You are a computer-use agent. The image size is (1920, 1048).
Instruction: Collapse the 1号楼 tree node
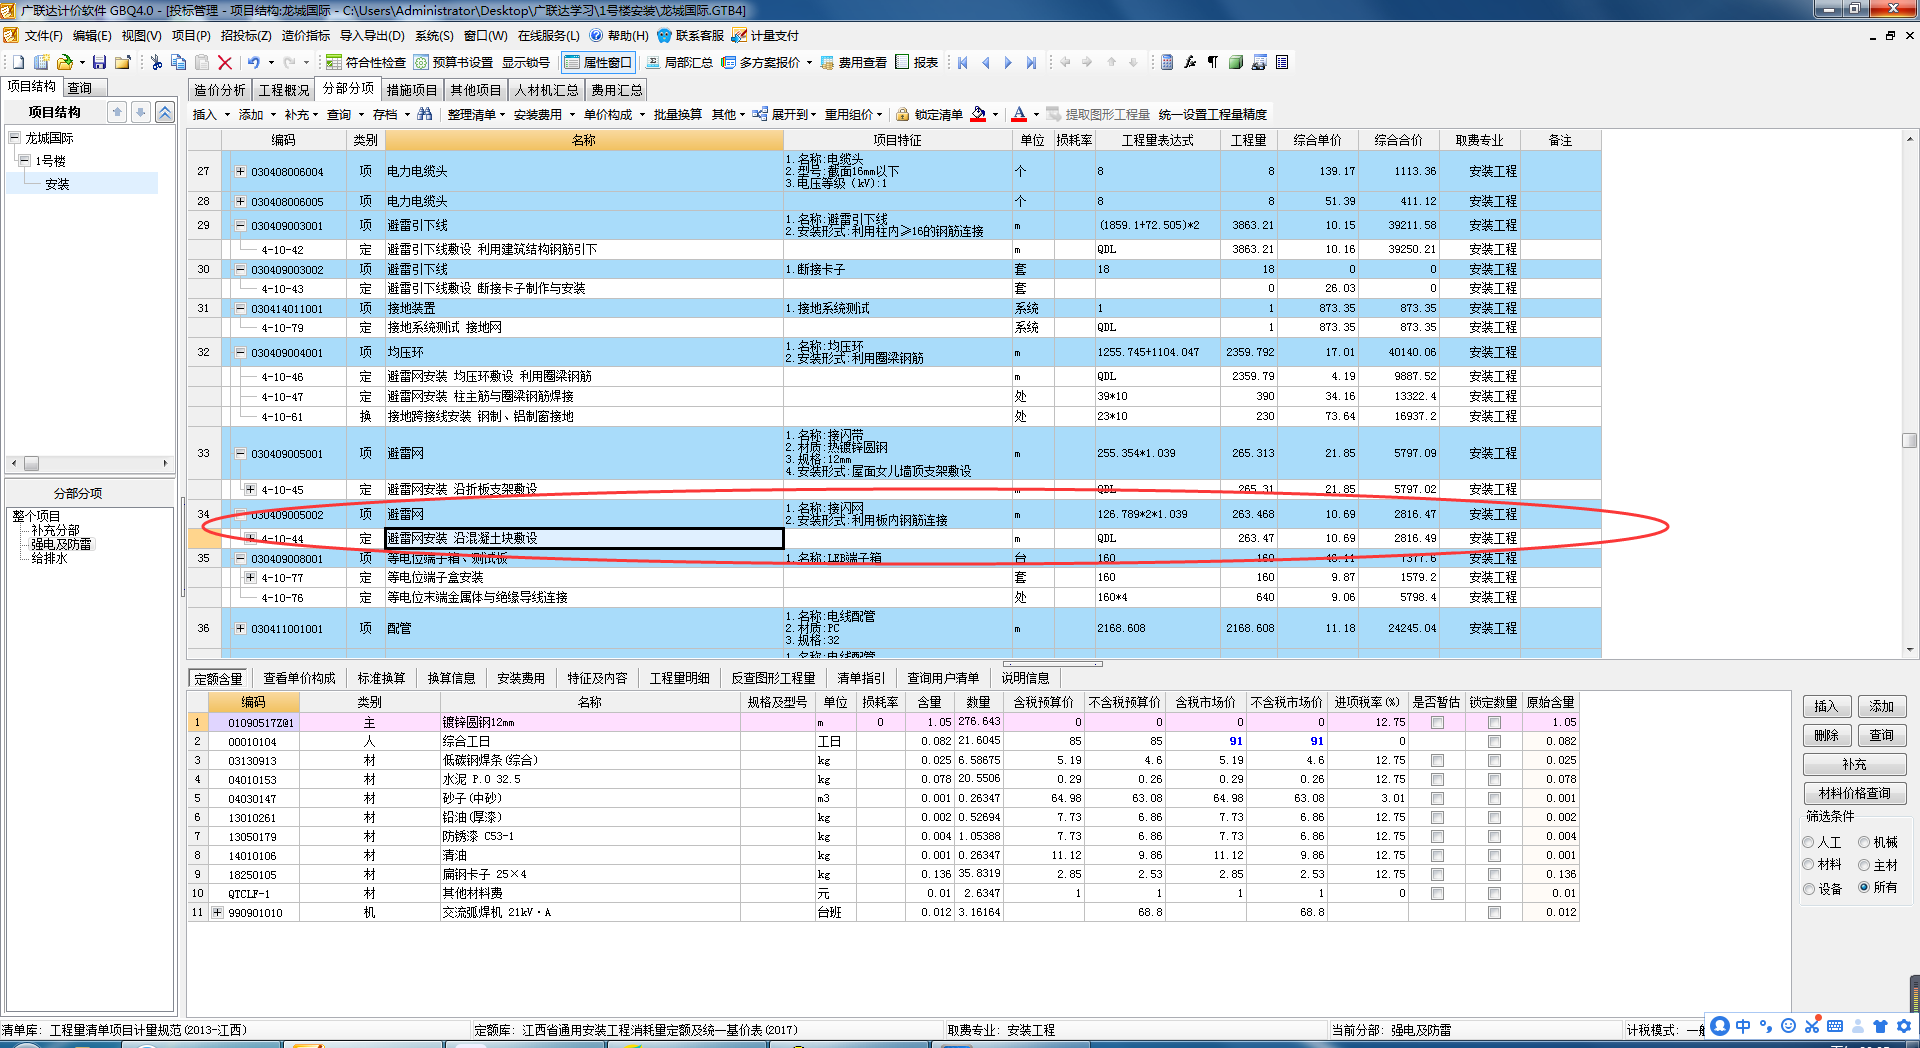[x=24, y=160]
